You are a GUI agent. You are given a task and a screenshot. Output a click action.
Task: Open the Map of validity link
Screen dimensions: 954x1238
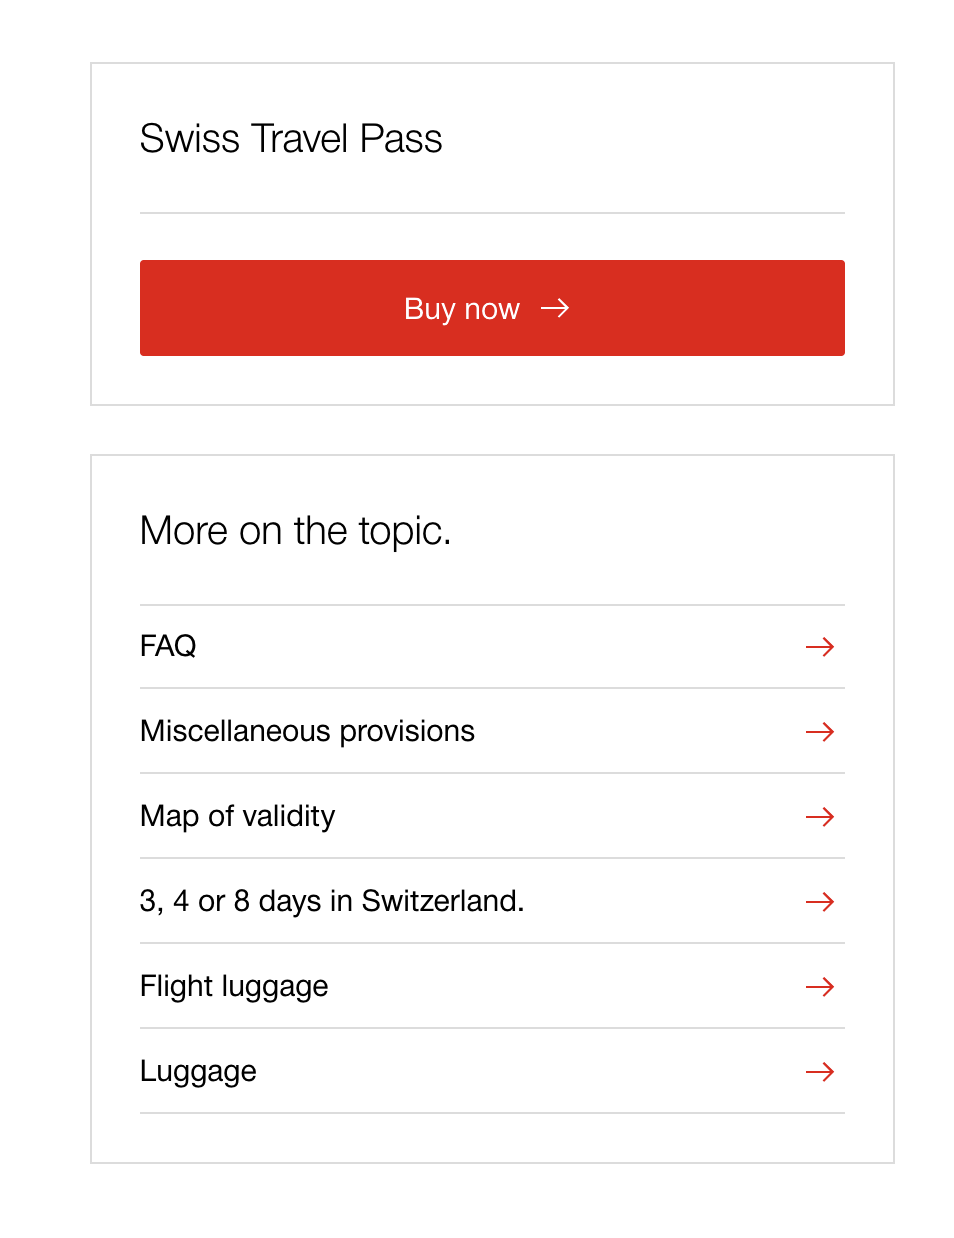(x=237, y=816)
